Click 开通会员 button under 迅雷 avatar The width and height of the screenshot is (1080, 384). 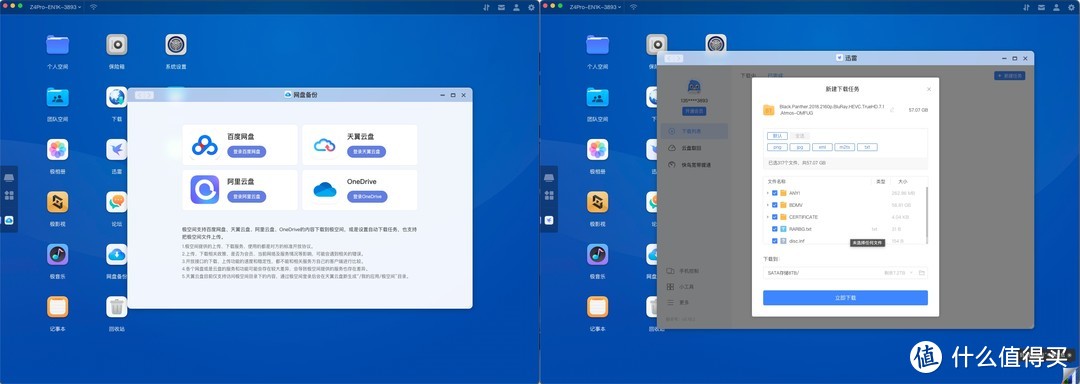694,111
